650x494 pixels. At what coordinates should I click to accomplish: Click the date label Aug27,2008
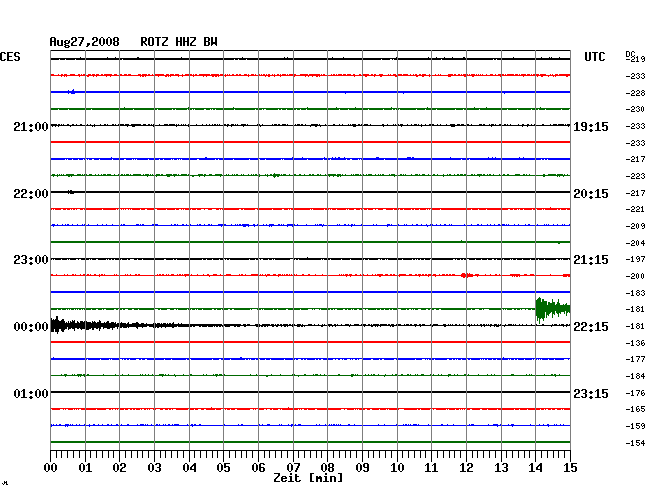(x=85, y=42)
